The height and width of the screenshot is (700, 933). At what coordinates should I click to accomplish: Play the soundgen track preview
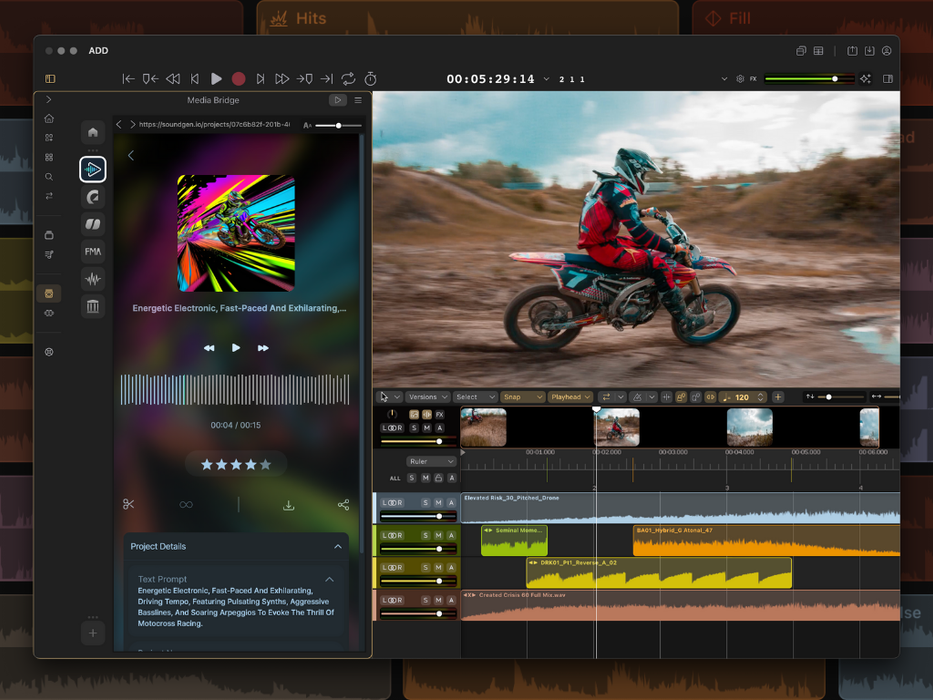click(x=236, y=348)
